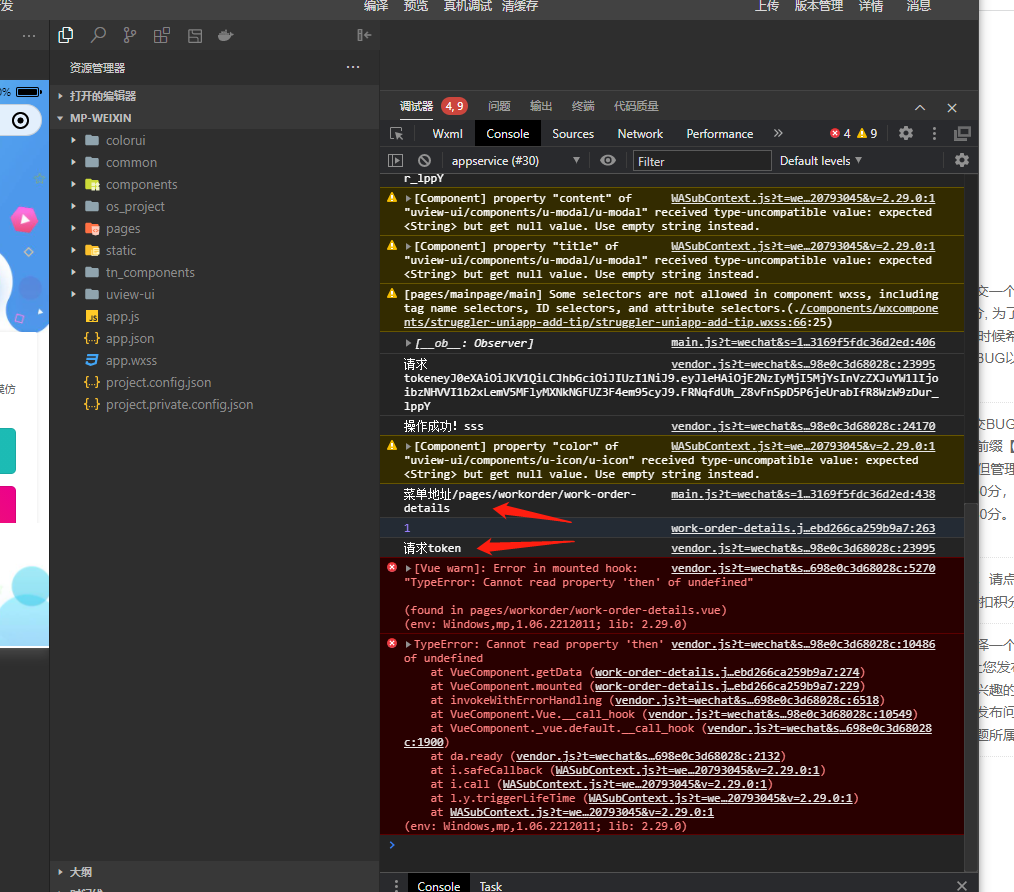Expand the "content" property warning
Image resolution: width=1014 pixels, height=892 pixels.
408,199
